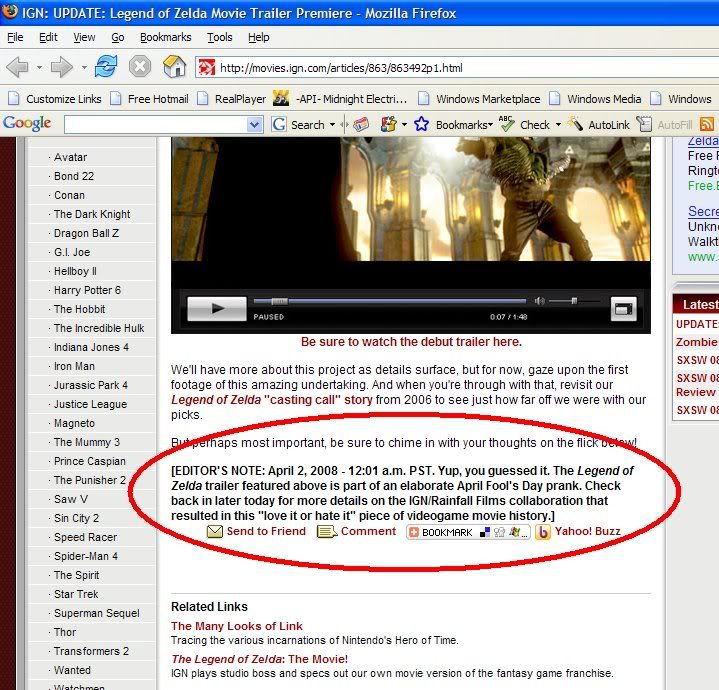The height and width of the screenshot is (690, 719).
Task: Click the Stop loading button
Action: coord(140,68)
